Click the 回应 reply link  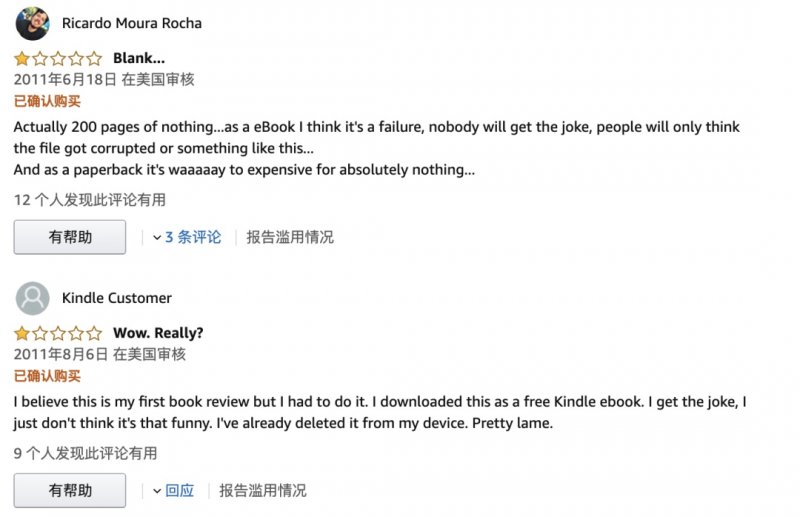180,491
